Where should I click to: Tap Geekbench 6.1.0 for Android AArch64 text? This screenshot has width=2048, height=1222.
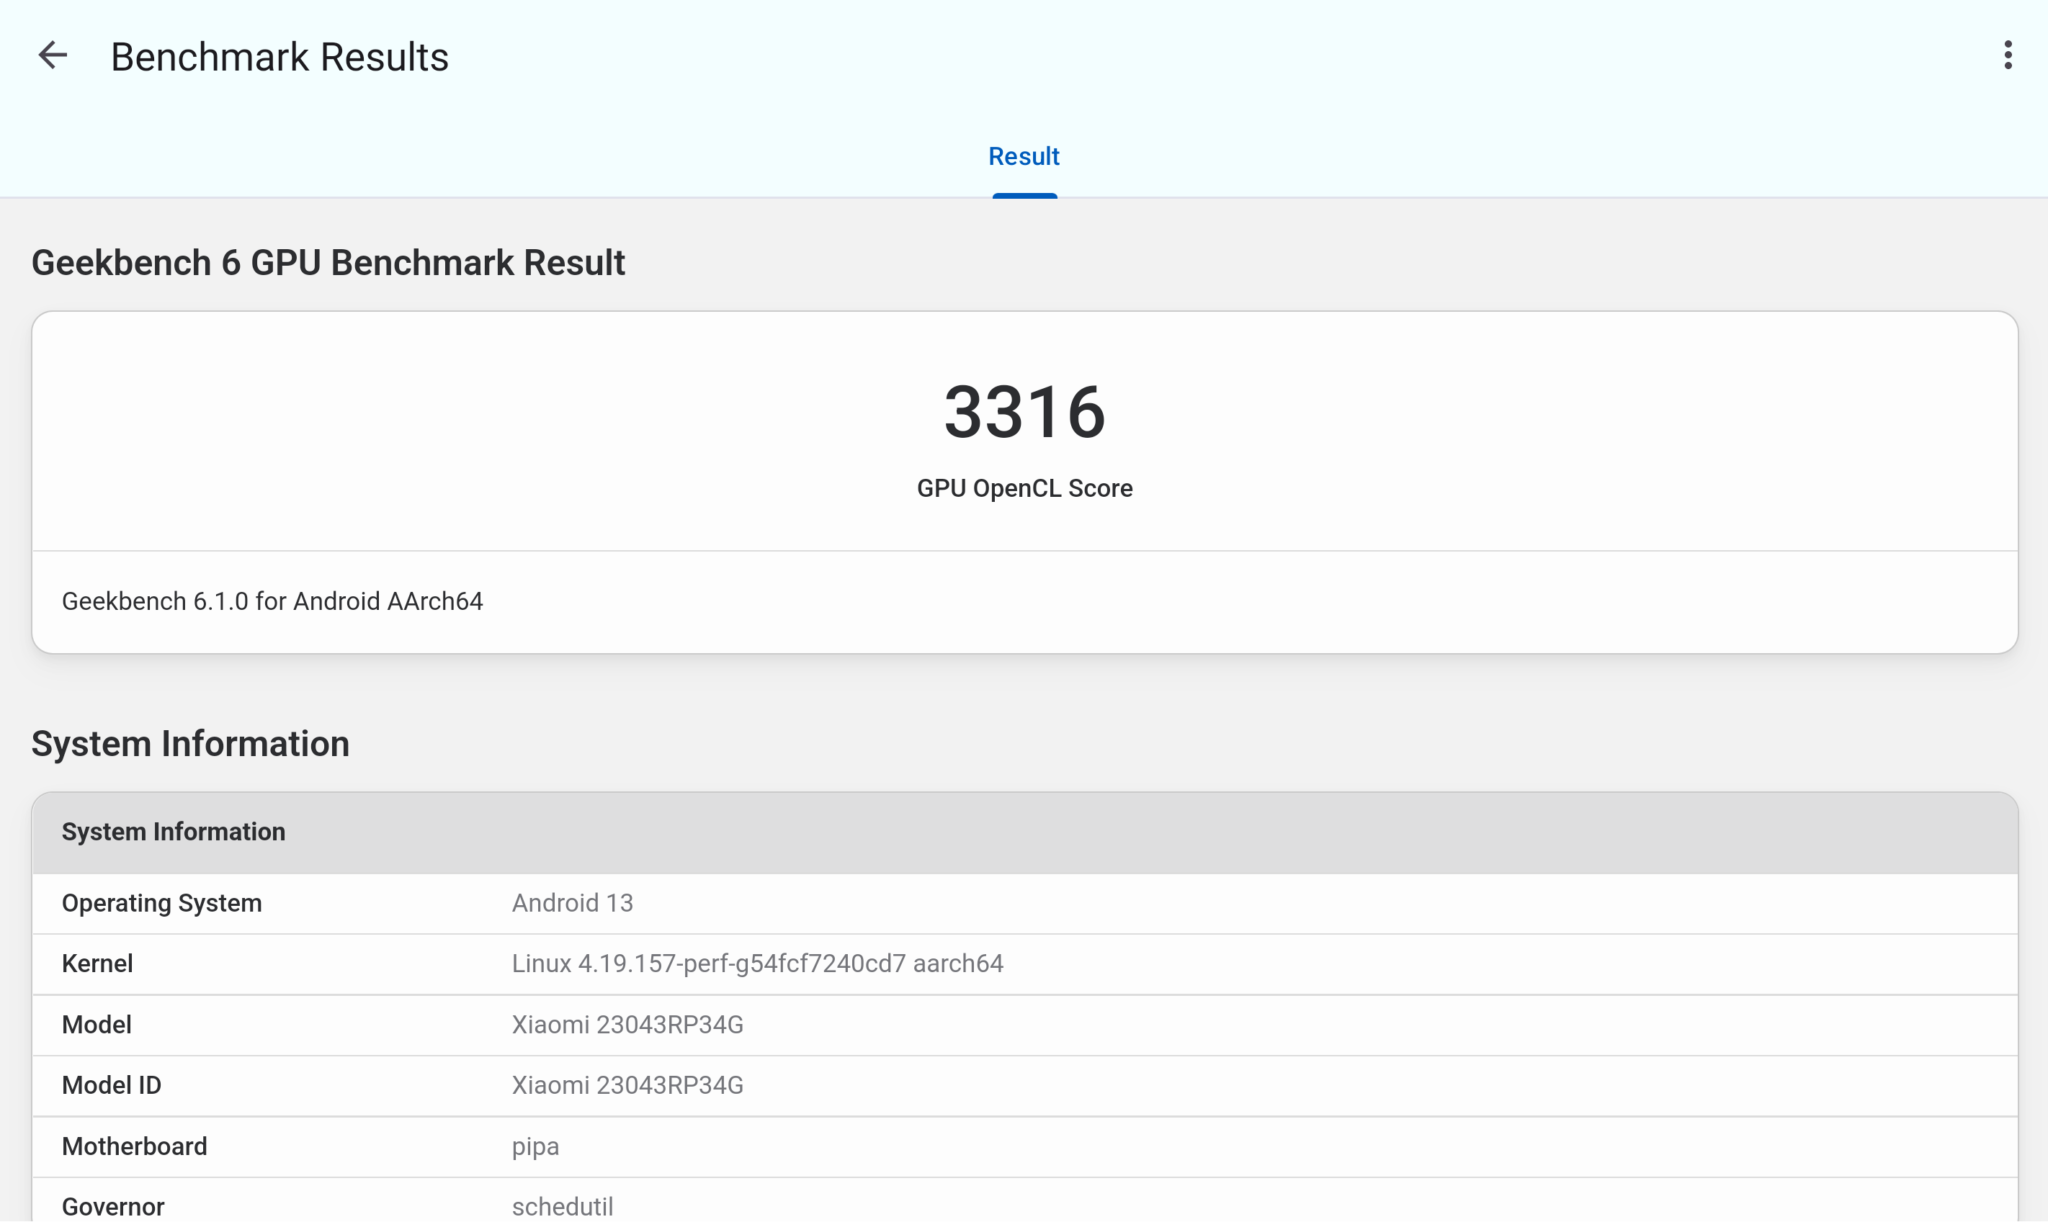pyautogui.click(x=272, y=601)
